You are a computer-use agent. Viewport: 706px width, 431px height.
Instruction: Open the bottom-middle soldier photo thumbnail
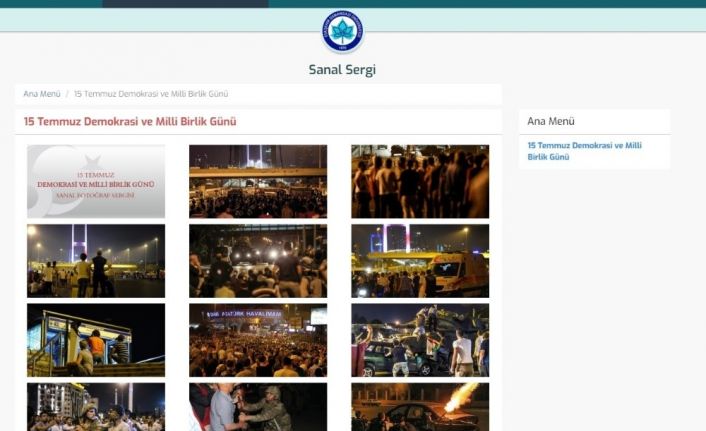258,407
